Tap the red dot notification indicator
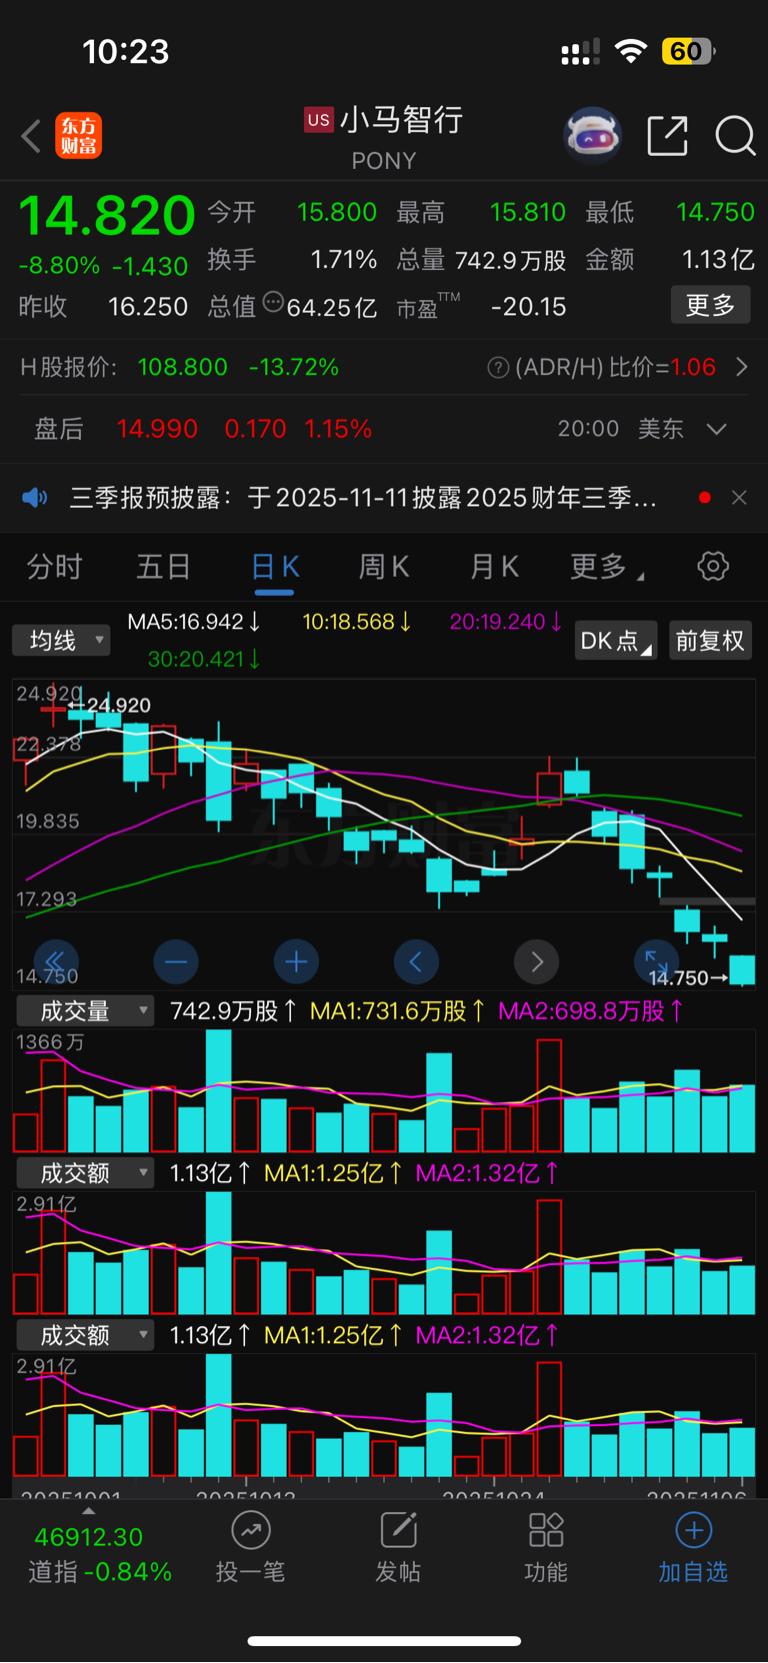This screenshot has height=1663, width=768. [x=705, y=497]
